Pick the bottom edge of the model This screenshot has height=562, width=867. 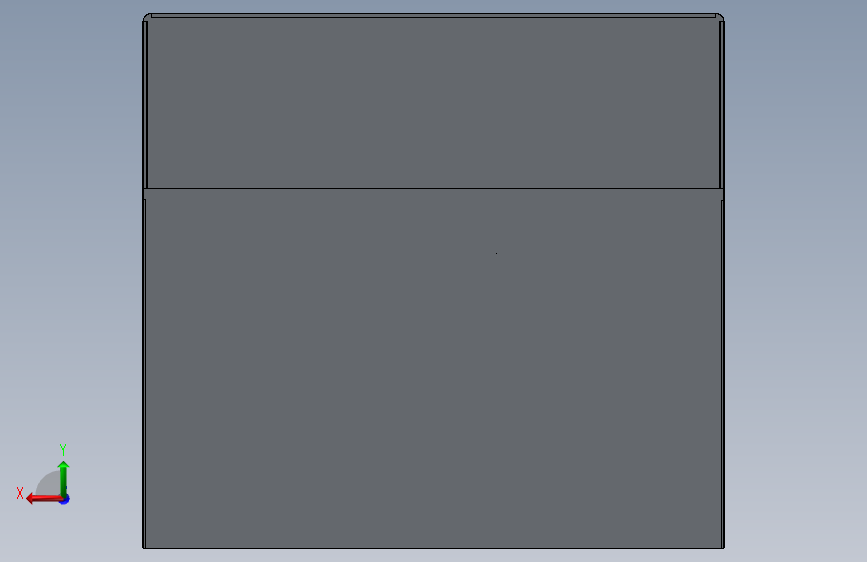(x=434, y=548)
